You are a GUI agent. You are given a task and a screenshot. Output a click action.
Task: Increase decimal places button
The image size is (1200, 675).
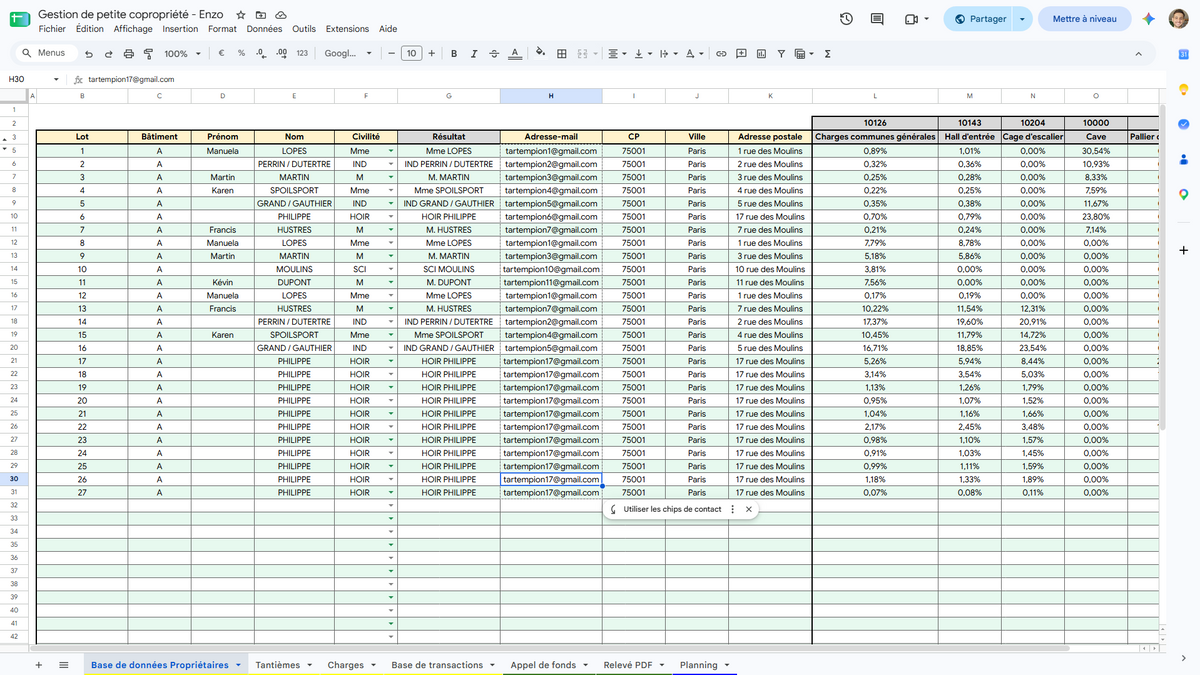(x=282, y=54)
